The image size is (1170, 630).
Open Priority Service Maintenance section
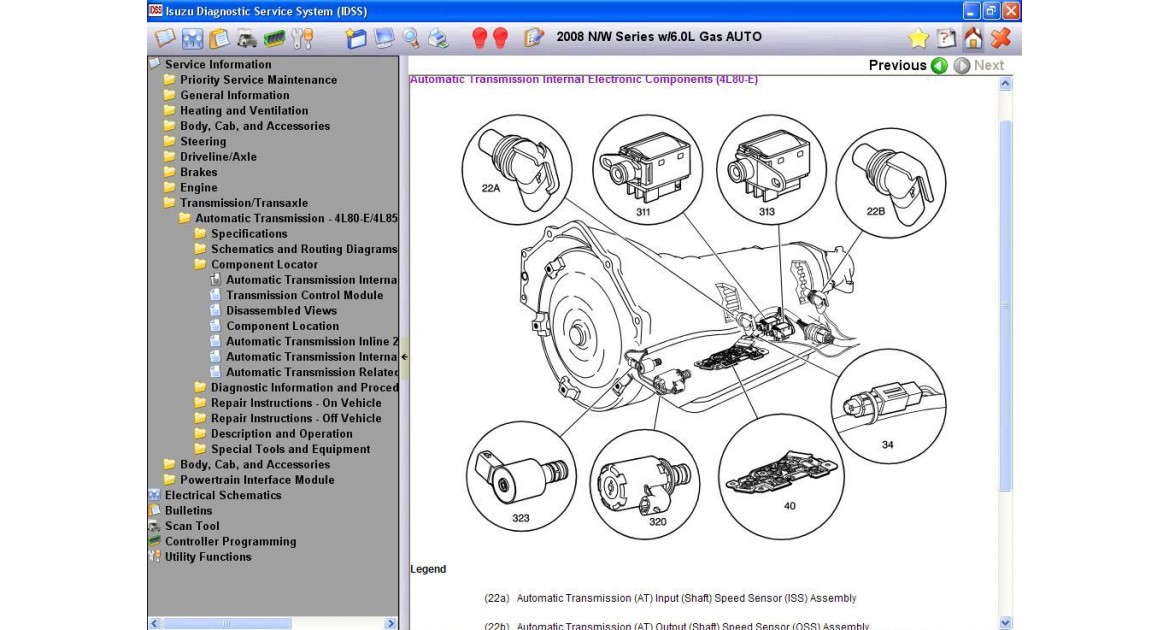point(258,80)
